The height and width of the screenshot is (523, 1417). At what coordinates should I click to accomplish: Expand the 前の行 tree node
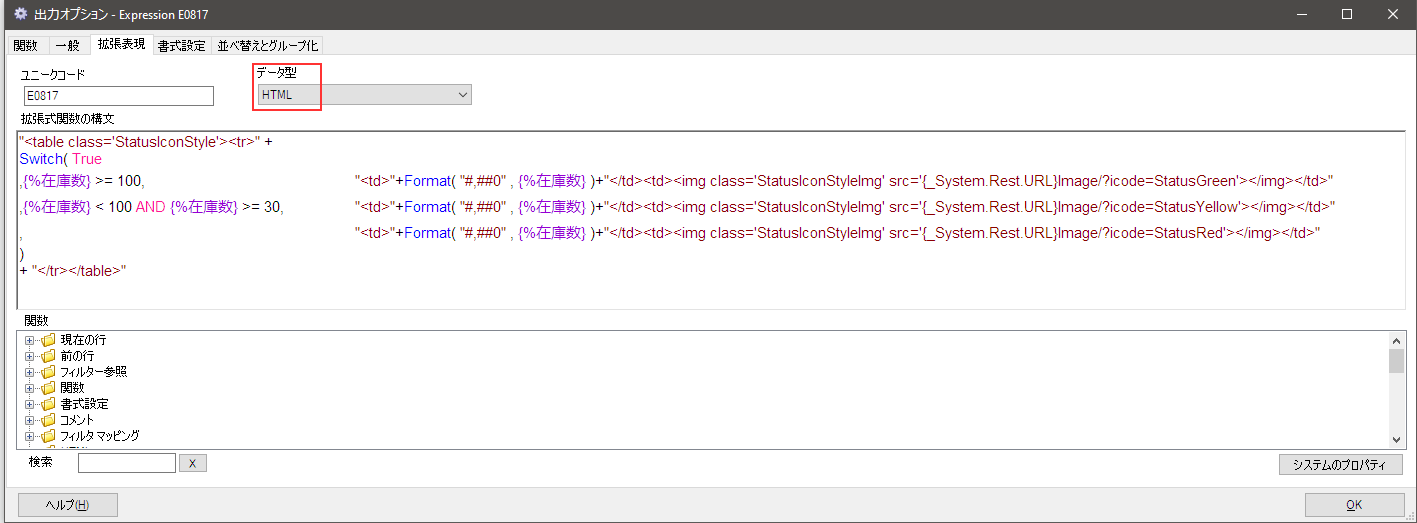[30, 356]
